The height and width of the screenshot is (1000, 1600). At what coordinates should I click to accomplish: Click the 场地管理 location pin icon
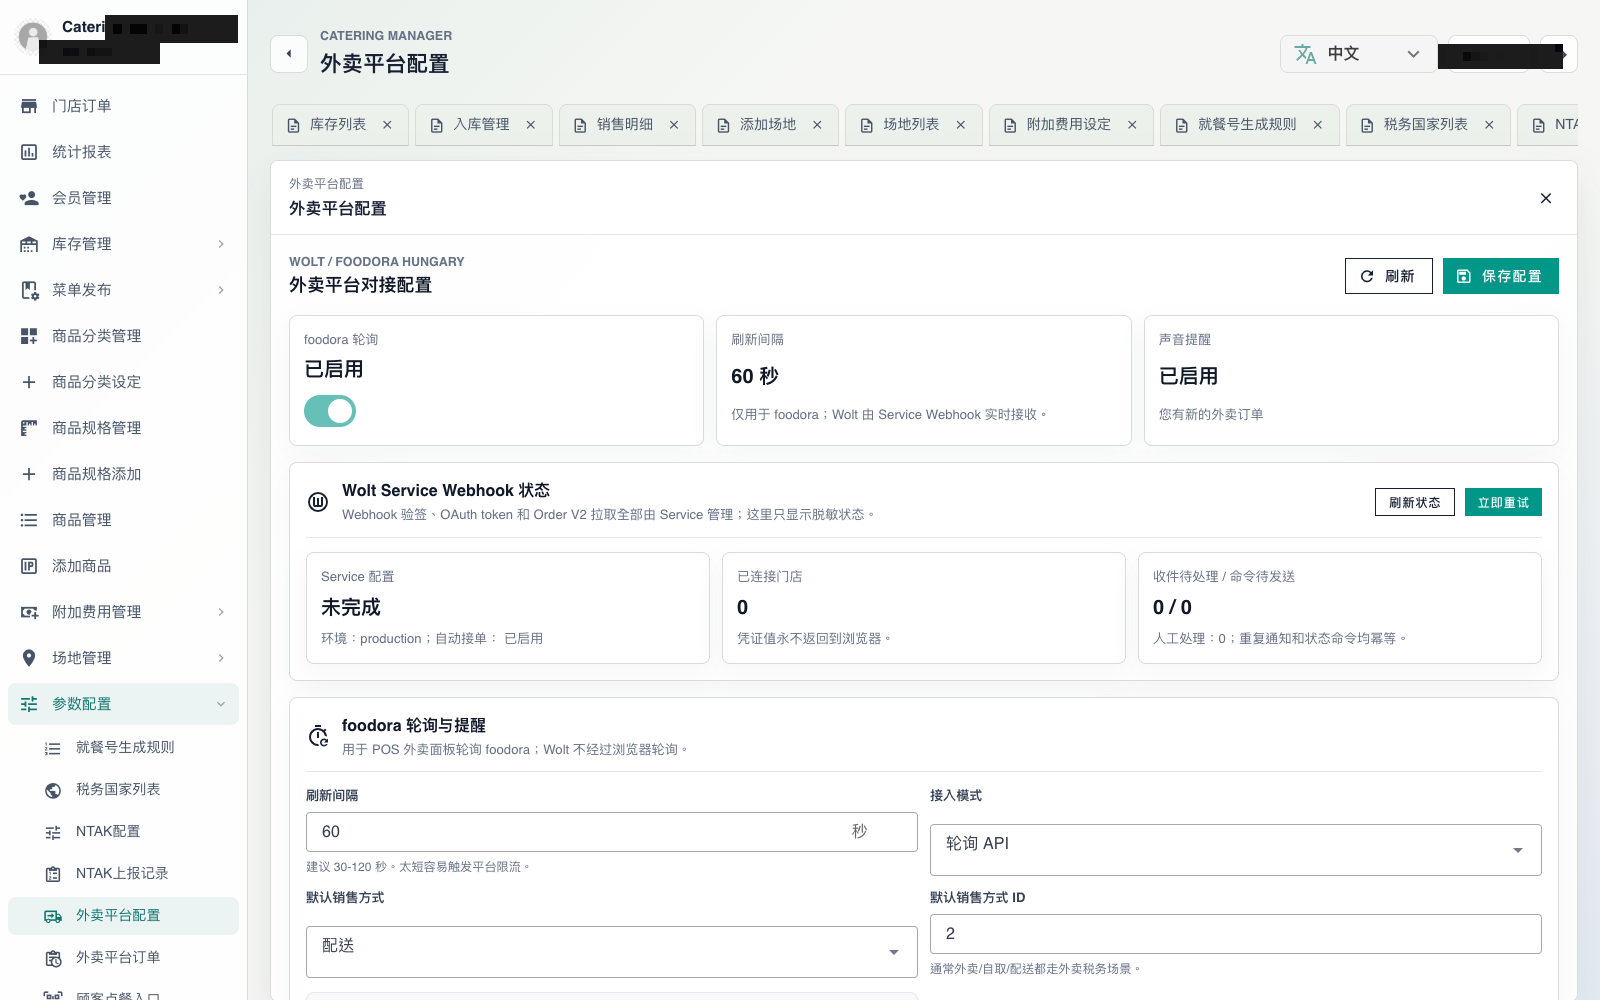[x=29, y=658]
